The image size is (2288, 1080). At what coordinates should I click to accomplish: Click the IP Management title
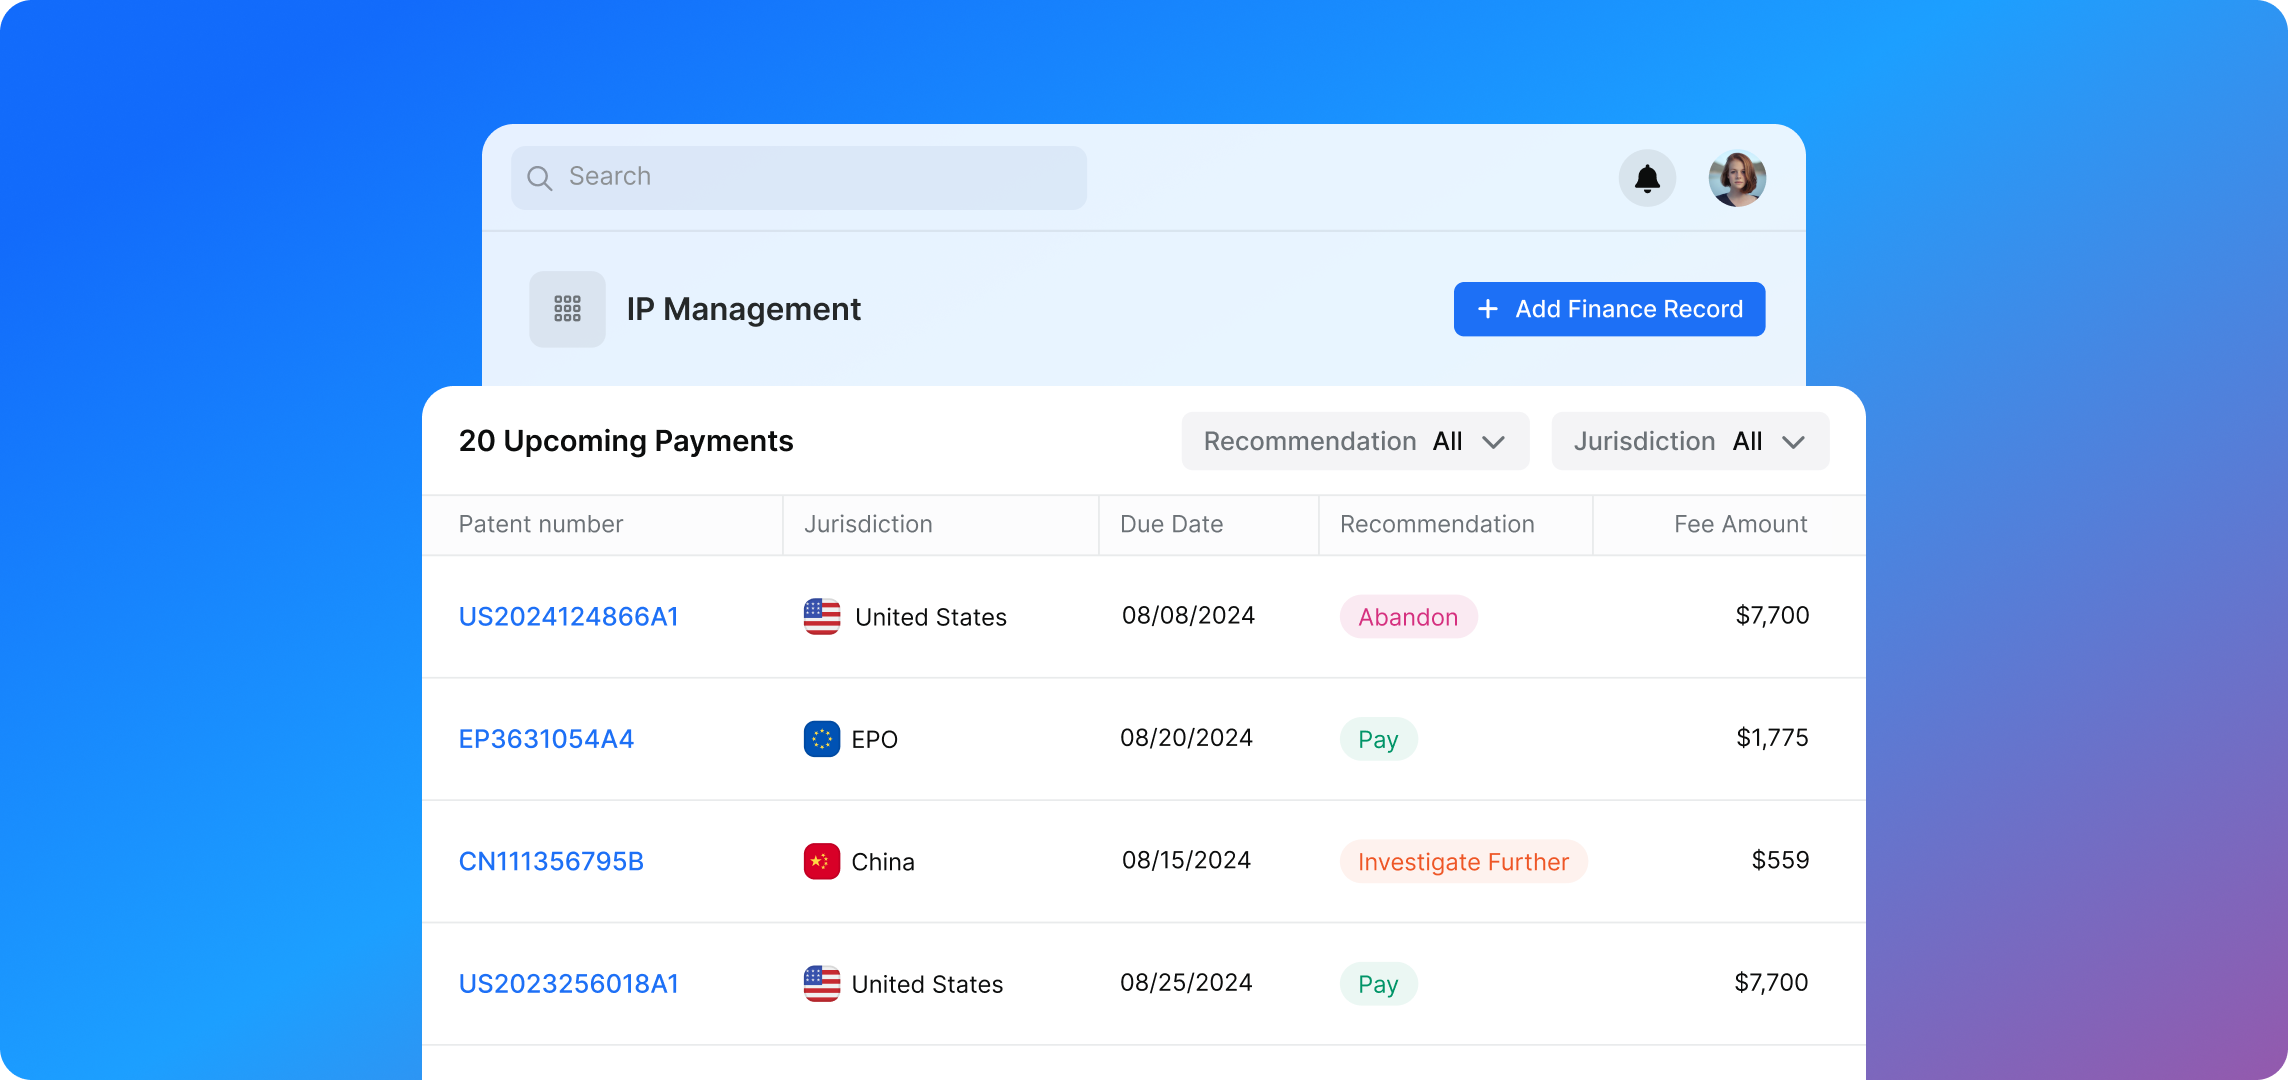pos(744,309)
